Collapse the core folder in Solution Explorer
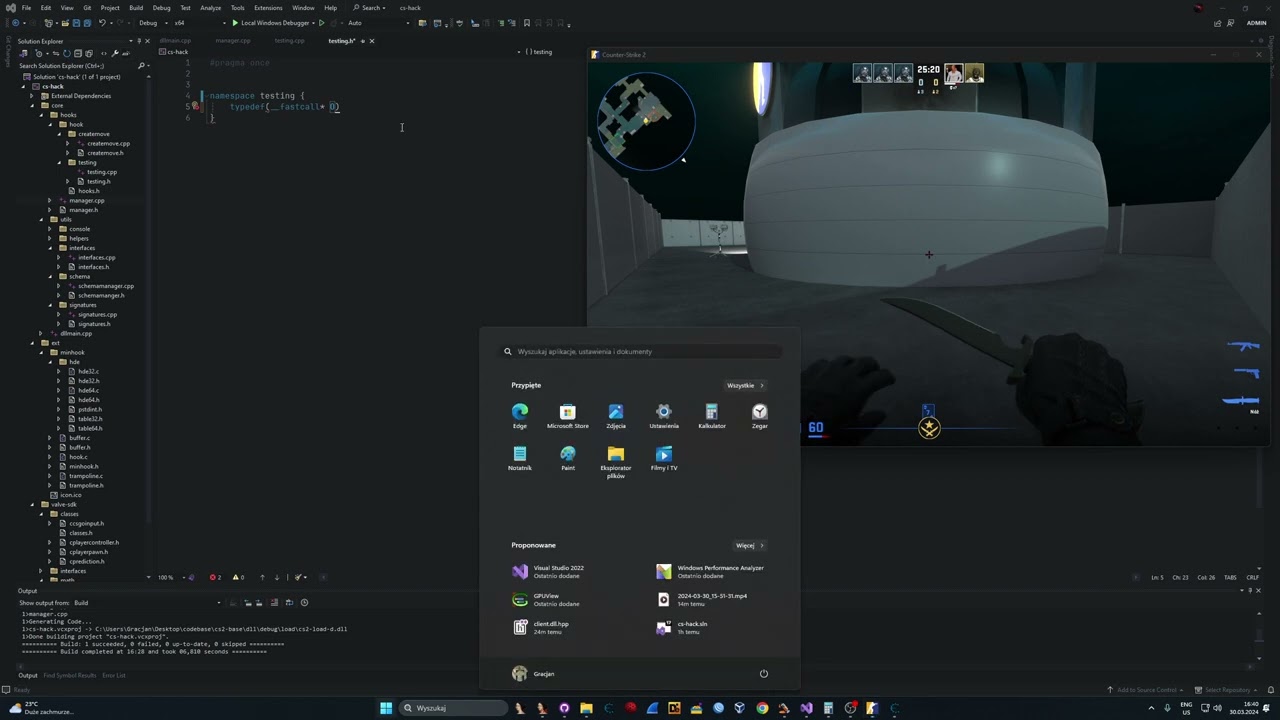Viewport: 1280px width, 720px height. tap(32, 105)
